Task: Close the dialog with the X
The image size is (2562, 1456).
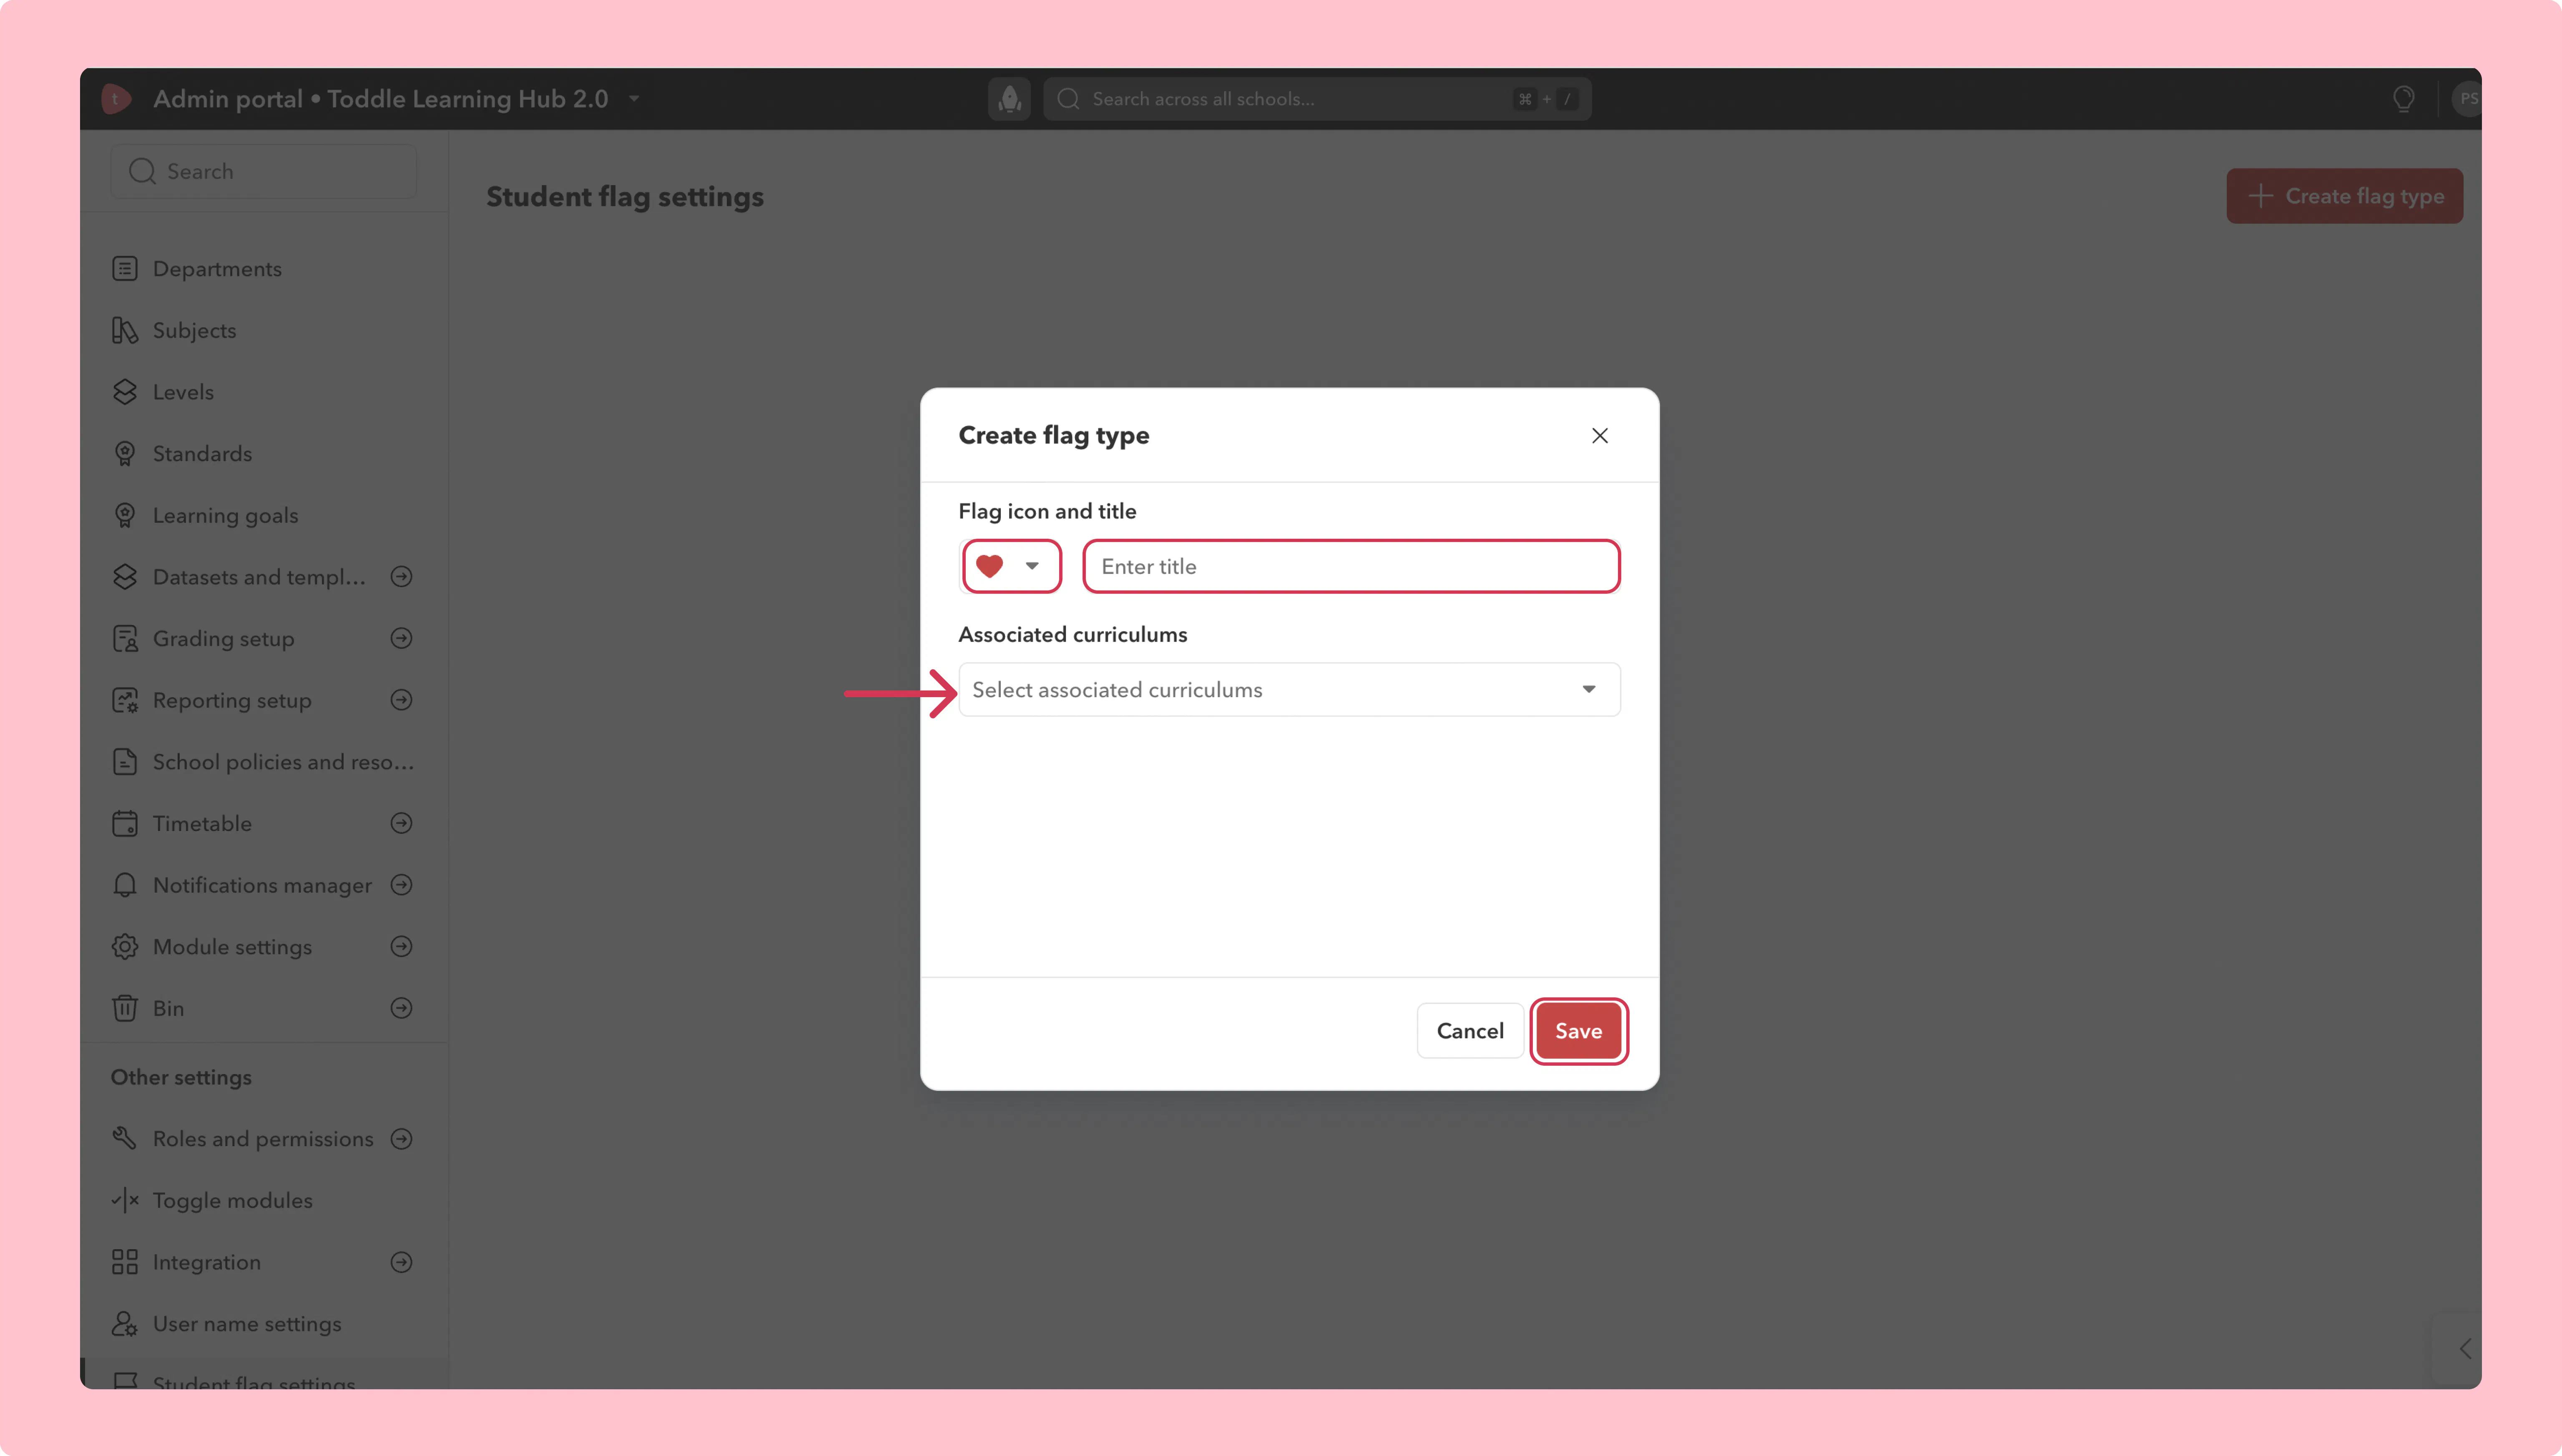Action: [1600, 436]
